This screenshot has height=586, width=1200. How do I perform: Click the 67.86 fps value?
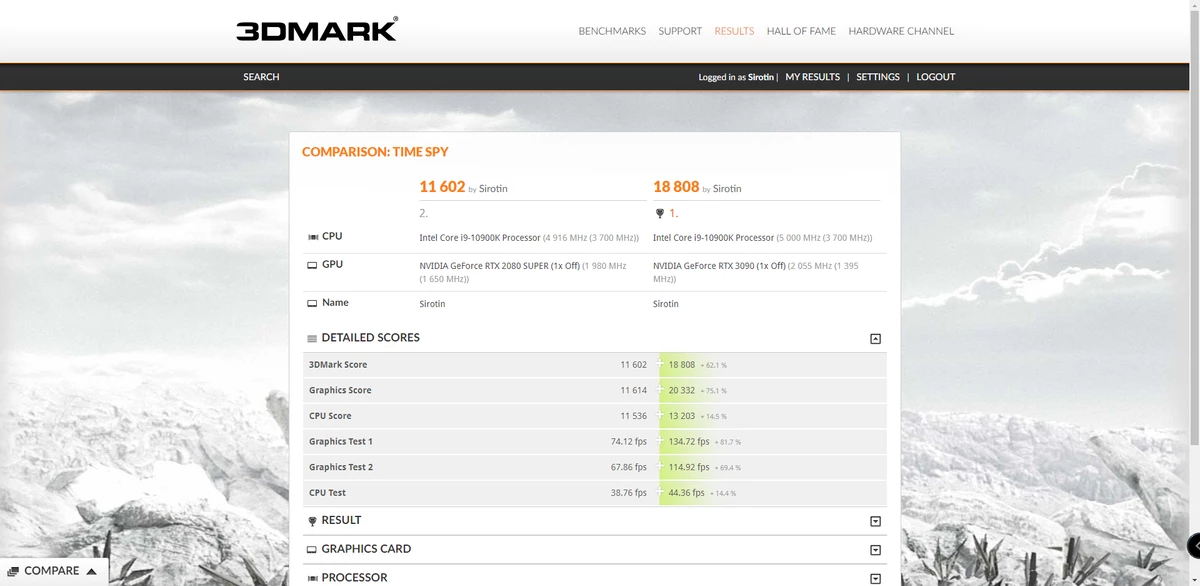pos(629,467)
